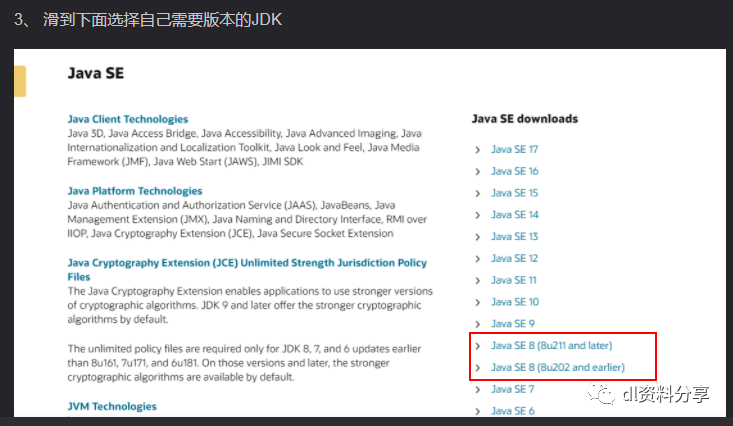The width and height of the screenshot is (733, 426).
Task: Open Java SE 9 downloads
Action: pyautogui.click(x=512, y=324)
